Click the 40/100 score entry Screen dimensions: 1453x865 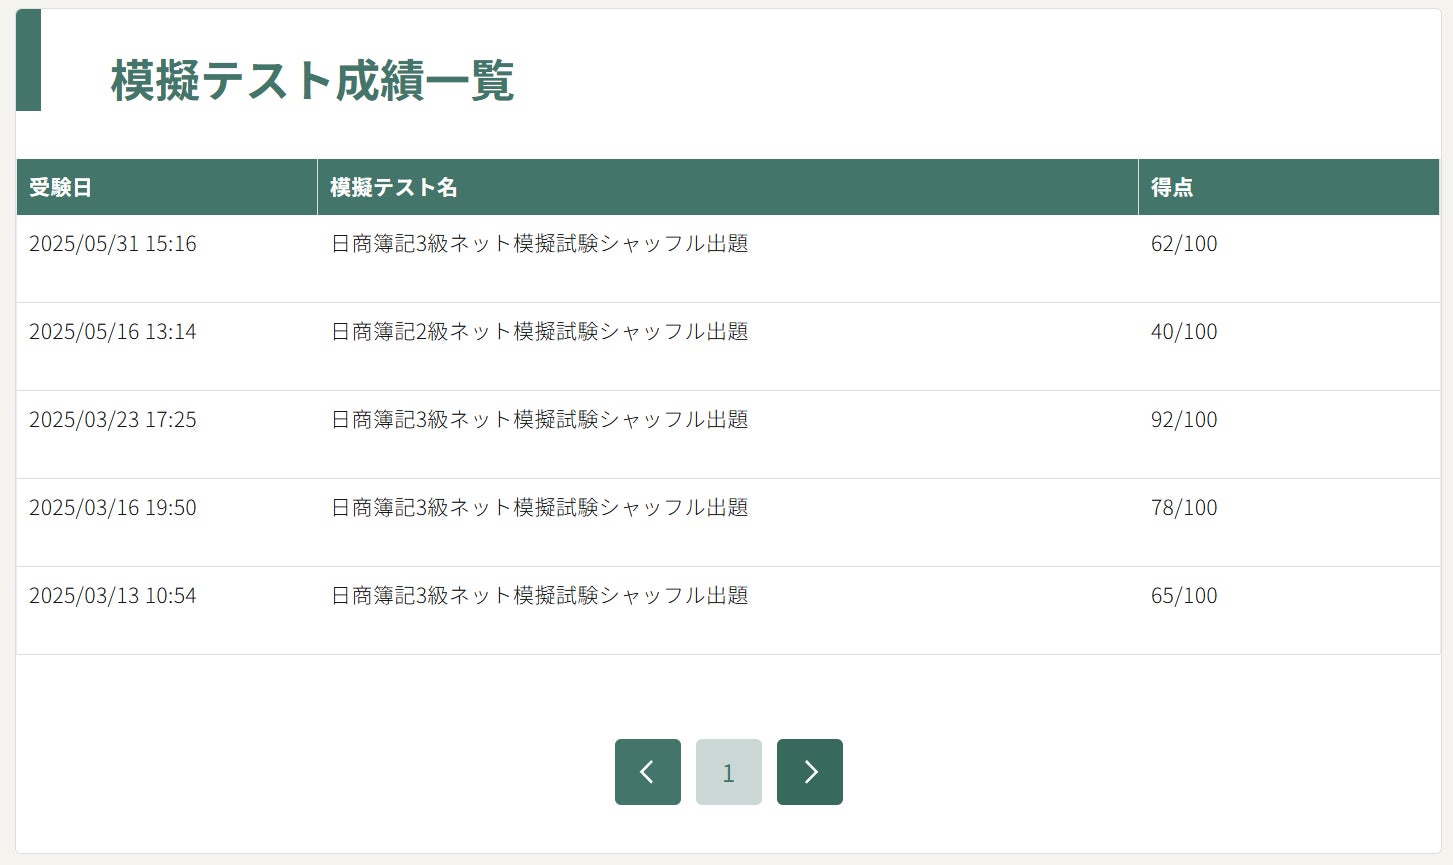coord(1184,332)
